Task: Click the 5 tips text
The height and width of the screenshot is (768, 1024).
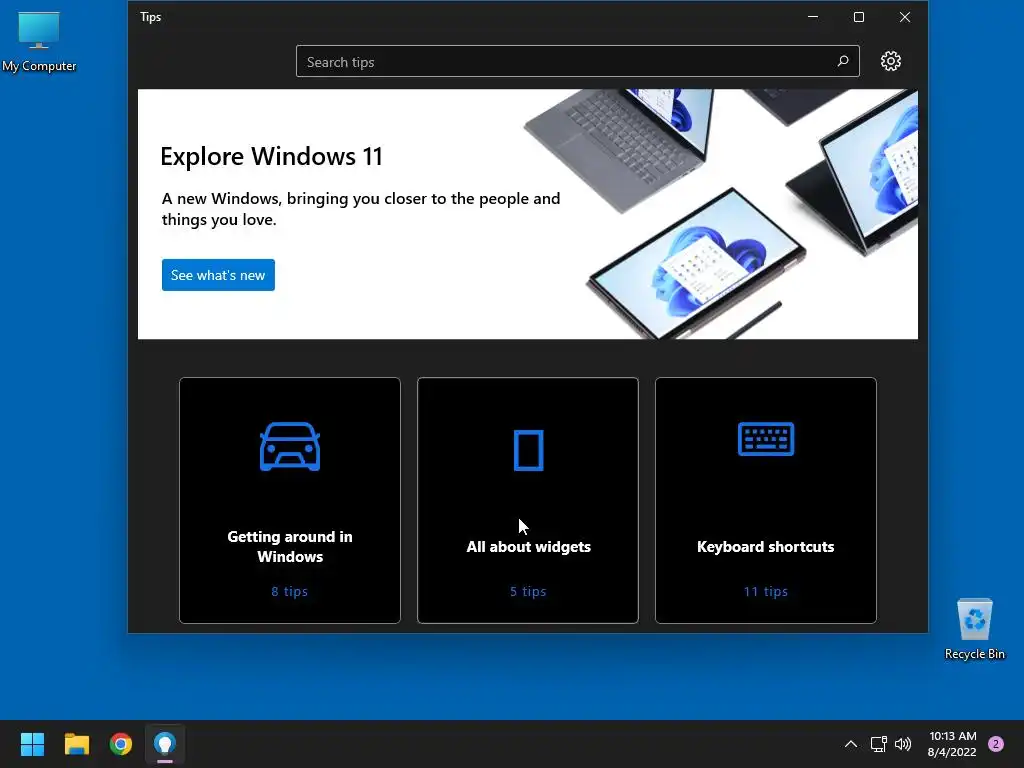Action: (x=528, y=591)
